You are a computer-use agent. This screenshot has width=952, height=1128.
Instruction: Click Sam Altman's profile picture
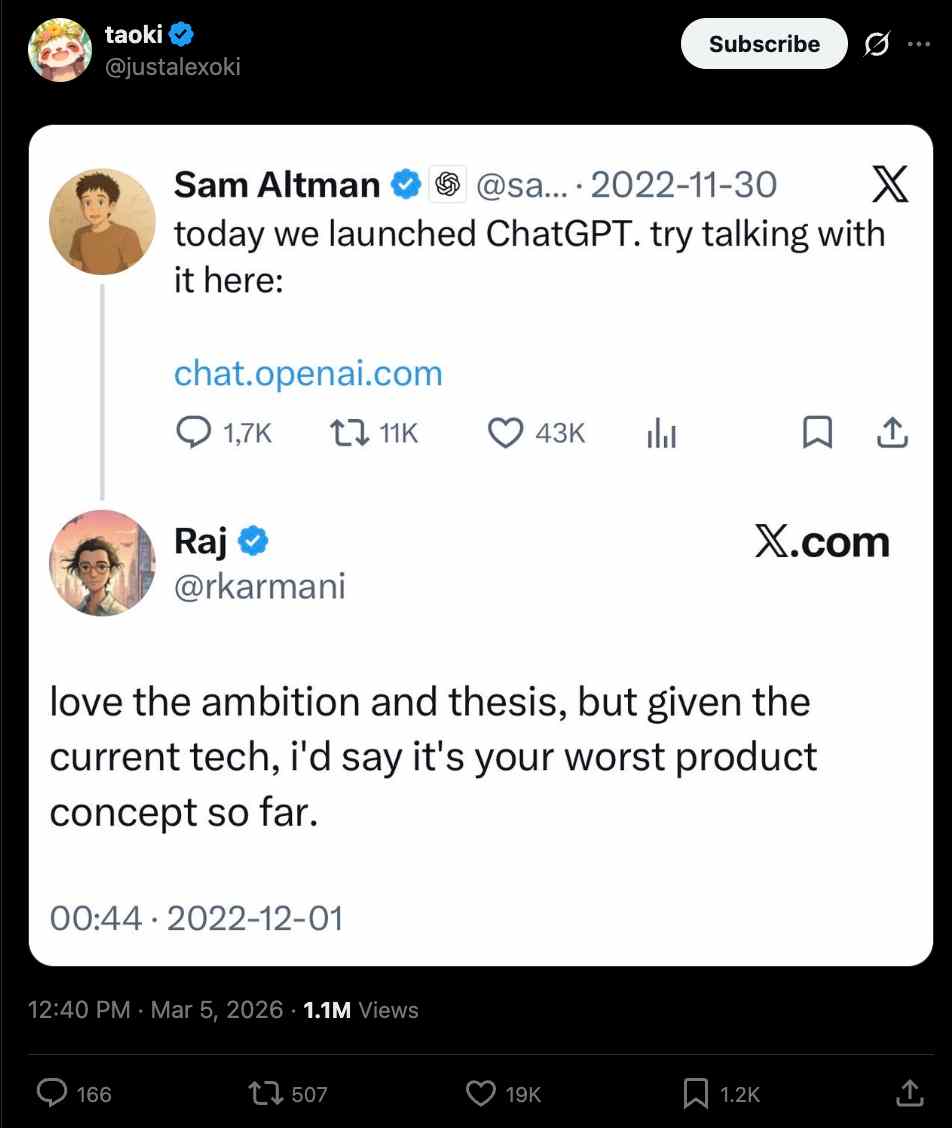102,220
